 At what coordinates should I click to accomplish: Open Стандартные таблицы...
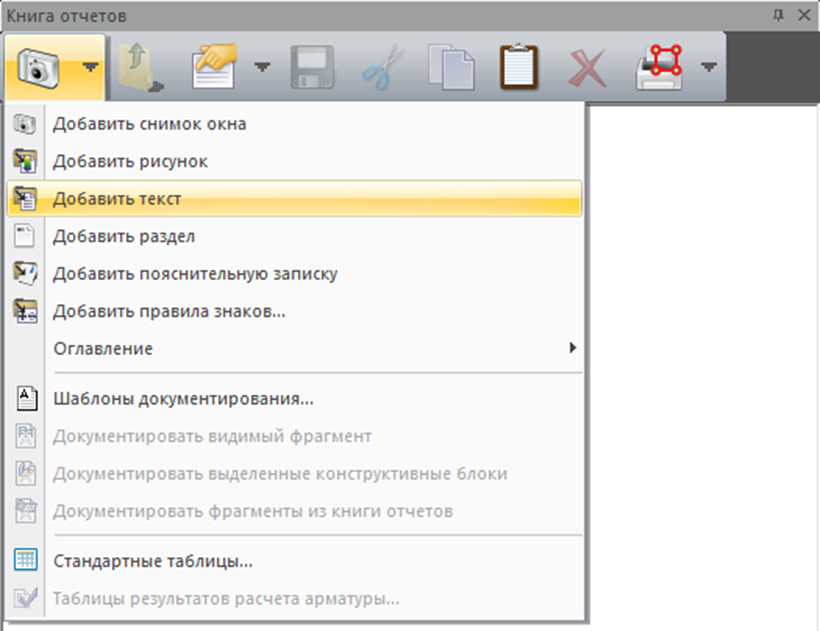[294, 561]
